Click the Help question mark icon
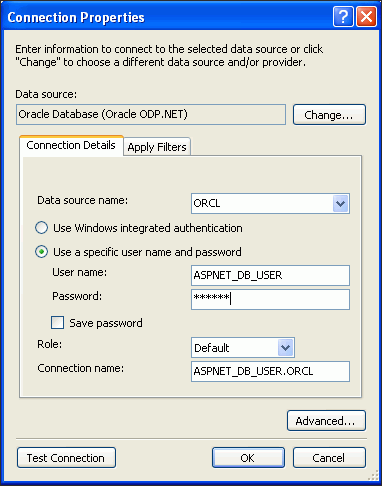Image resolution: width=382 pixels, height=486 pixels. tap(343, 16)
